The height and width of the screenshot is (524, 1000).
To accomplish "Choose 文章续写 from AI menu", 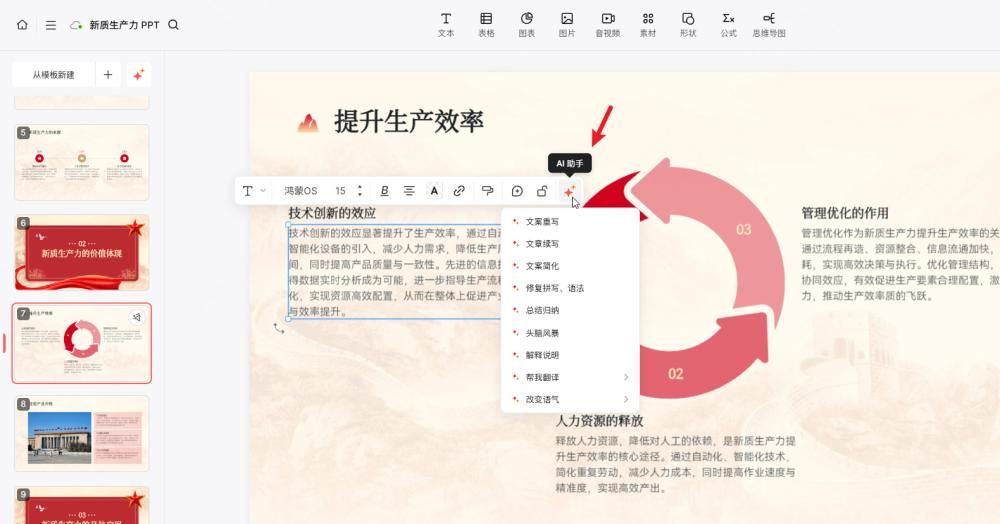I will pyautogui.click(x=570, y=244).
